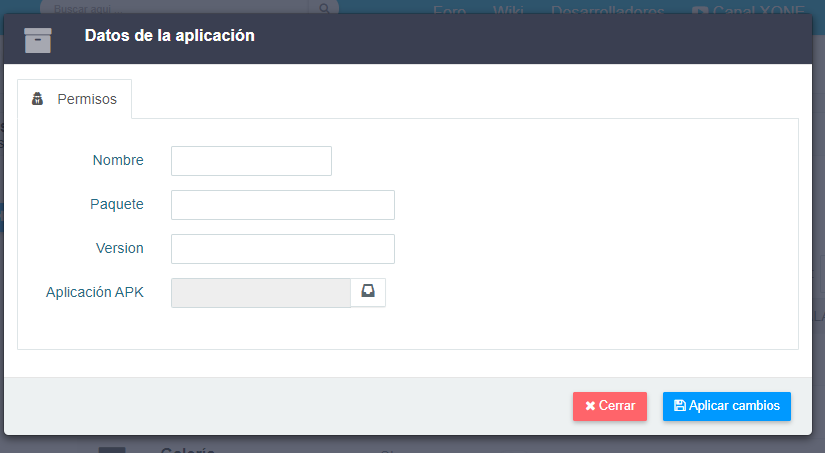Focus the Version text field

click(x=283, y=249)
